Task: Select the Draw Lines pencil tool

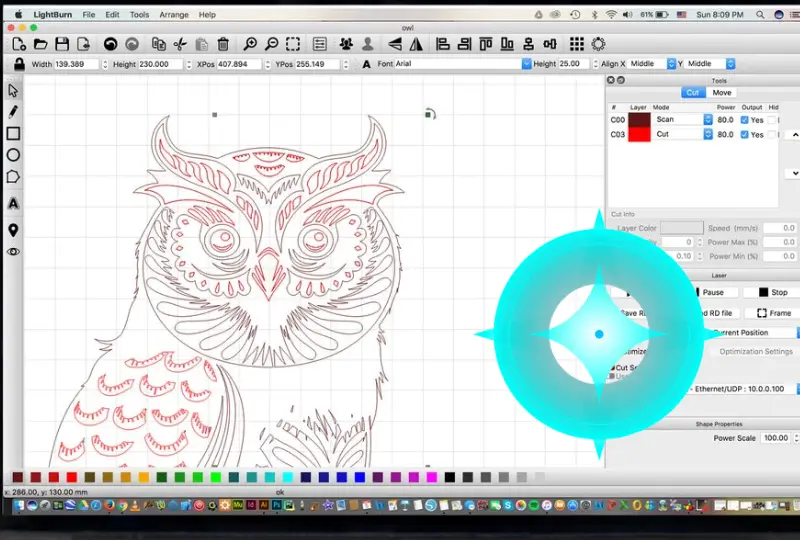Action: [x=13, y=112]
